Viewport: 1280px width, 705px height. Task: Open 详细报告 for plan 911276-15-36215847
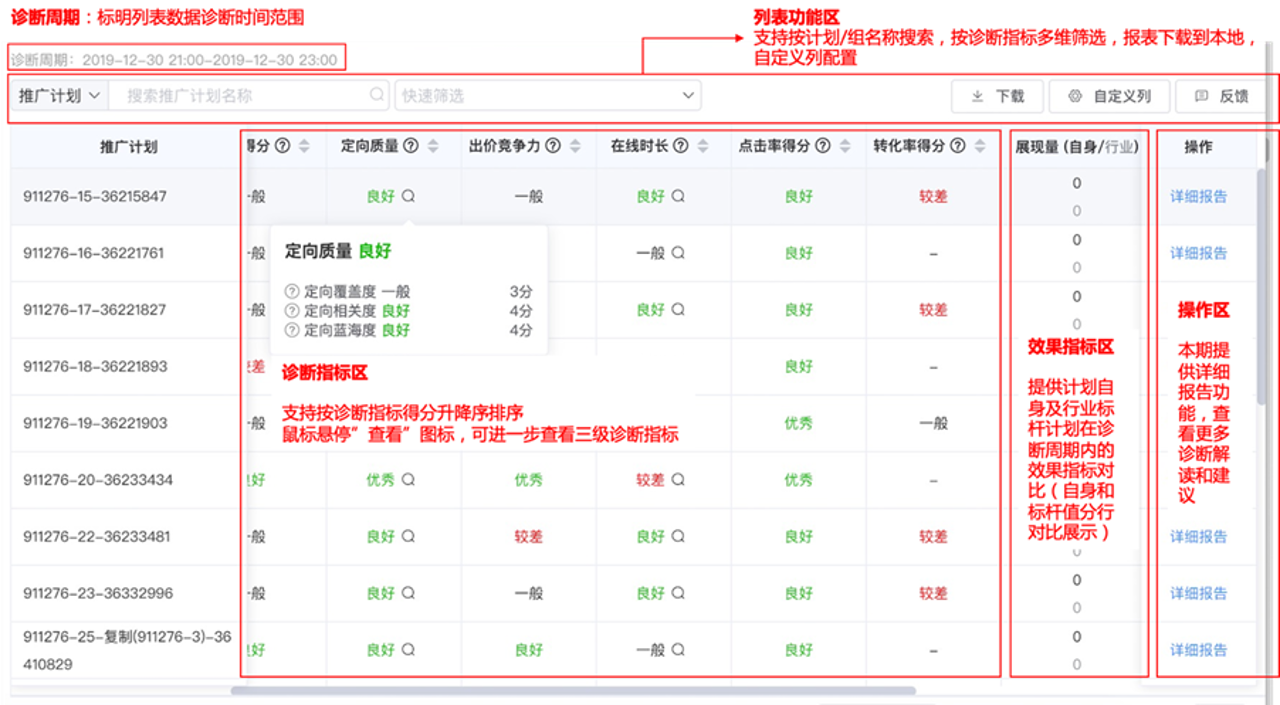[1199, 197]
